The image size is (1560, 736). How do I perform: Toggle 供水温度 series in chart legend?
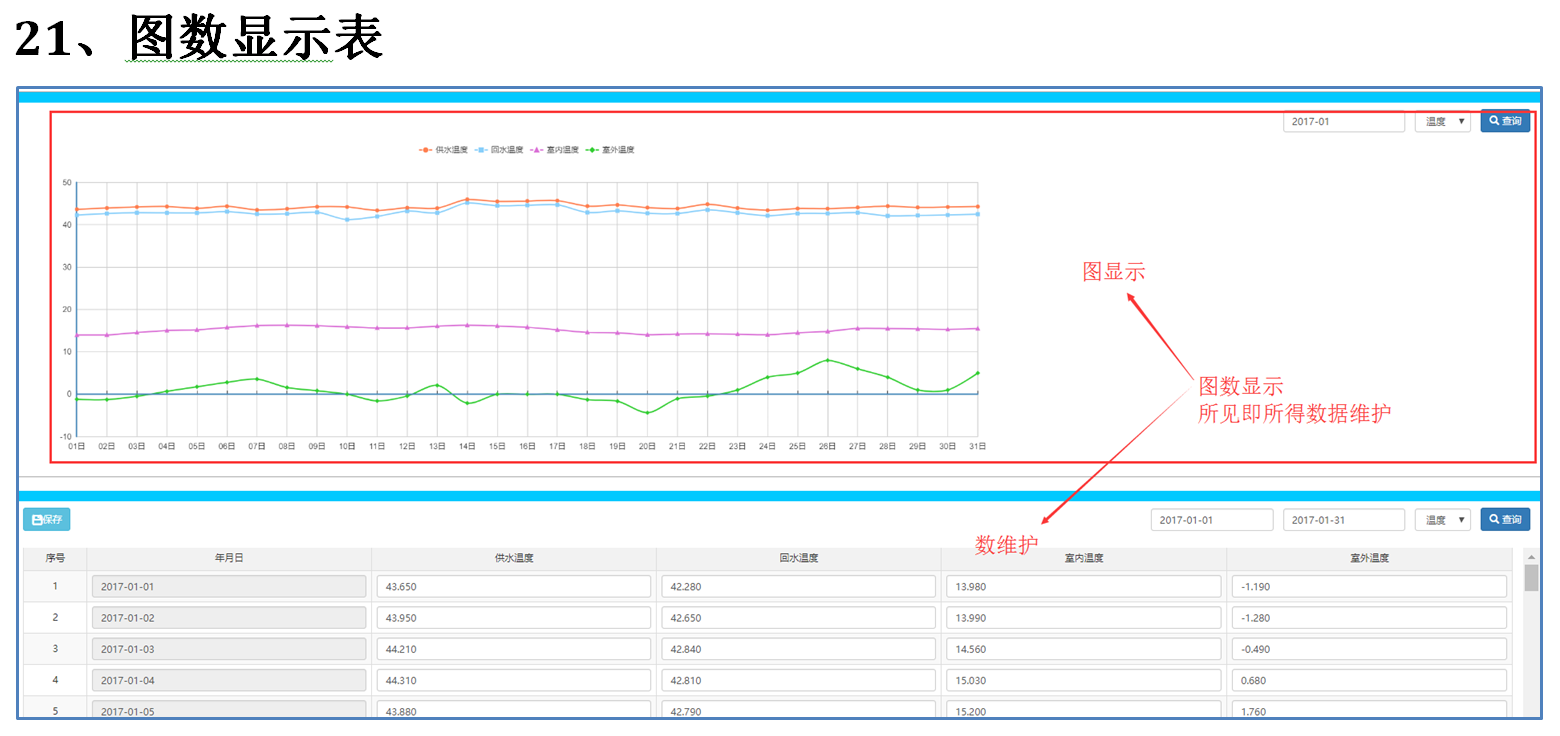click(x=443, y=150)
